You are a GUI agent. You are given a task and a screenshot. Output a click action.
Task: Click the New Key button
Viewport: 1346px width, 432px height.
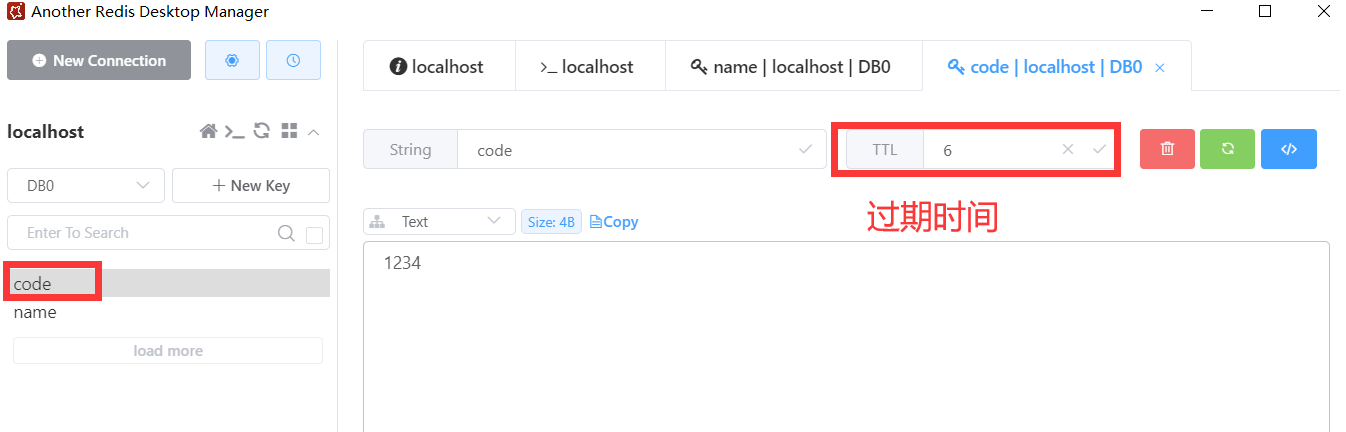click(251, 185)
